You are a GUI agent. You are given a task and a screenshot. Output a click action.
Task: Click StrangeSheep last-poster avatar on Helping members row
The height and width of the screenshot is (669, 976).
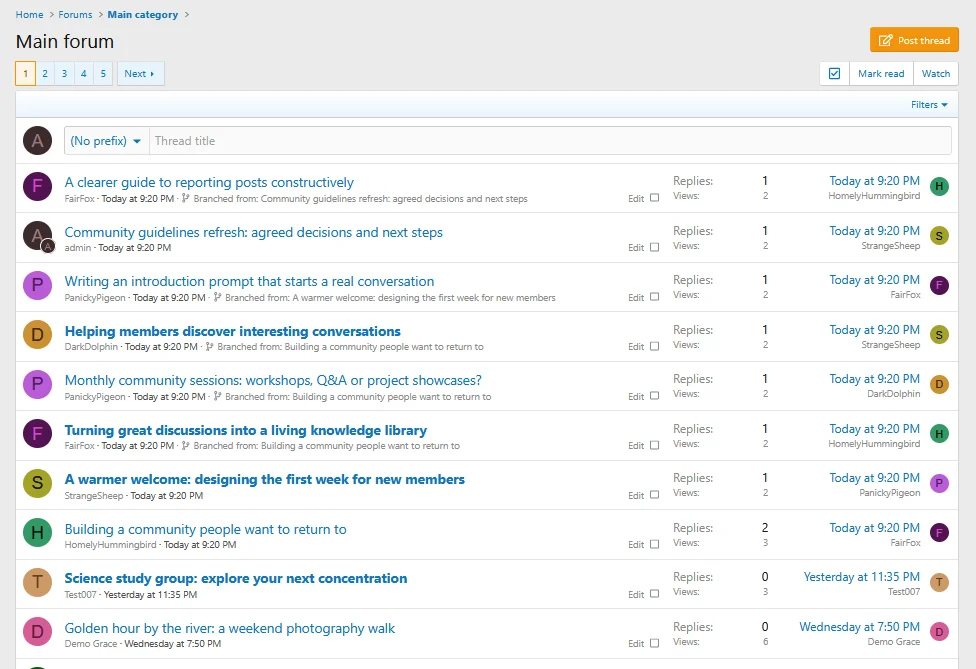tap(939, 335)
